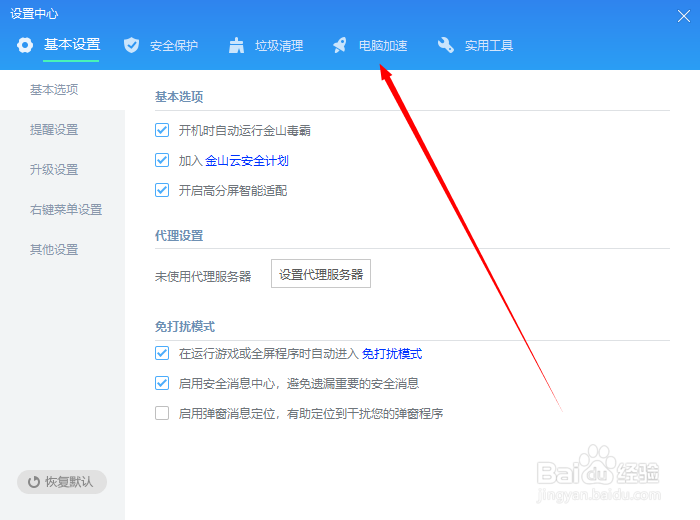
Task: Open the 垃圾清理 tab
Action: point(279,46)
